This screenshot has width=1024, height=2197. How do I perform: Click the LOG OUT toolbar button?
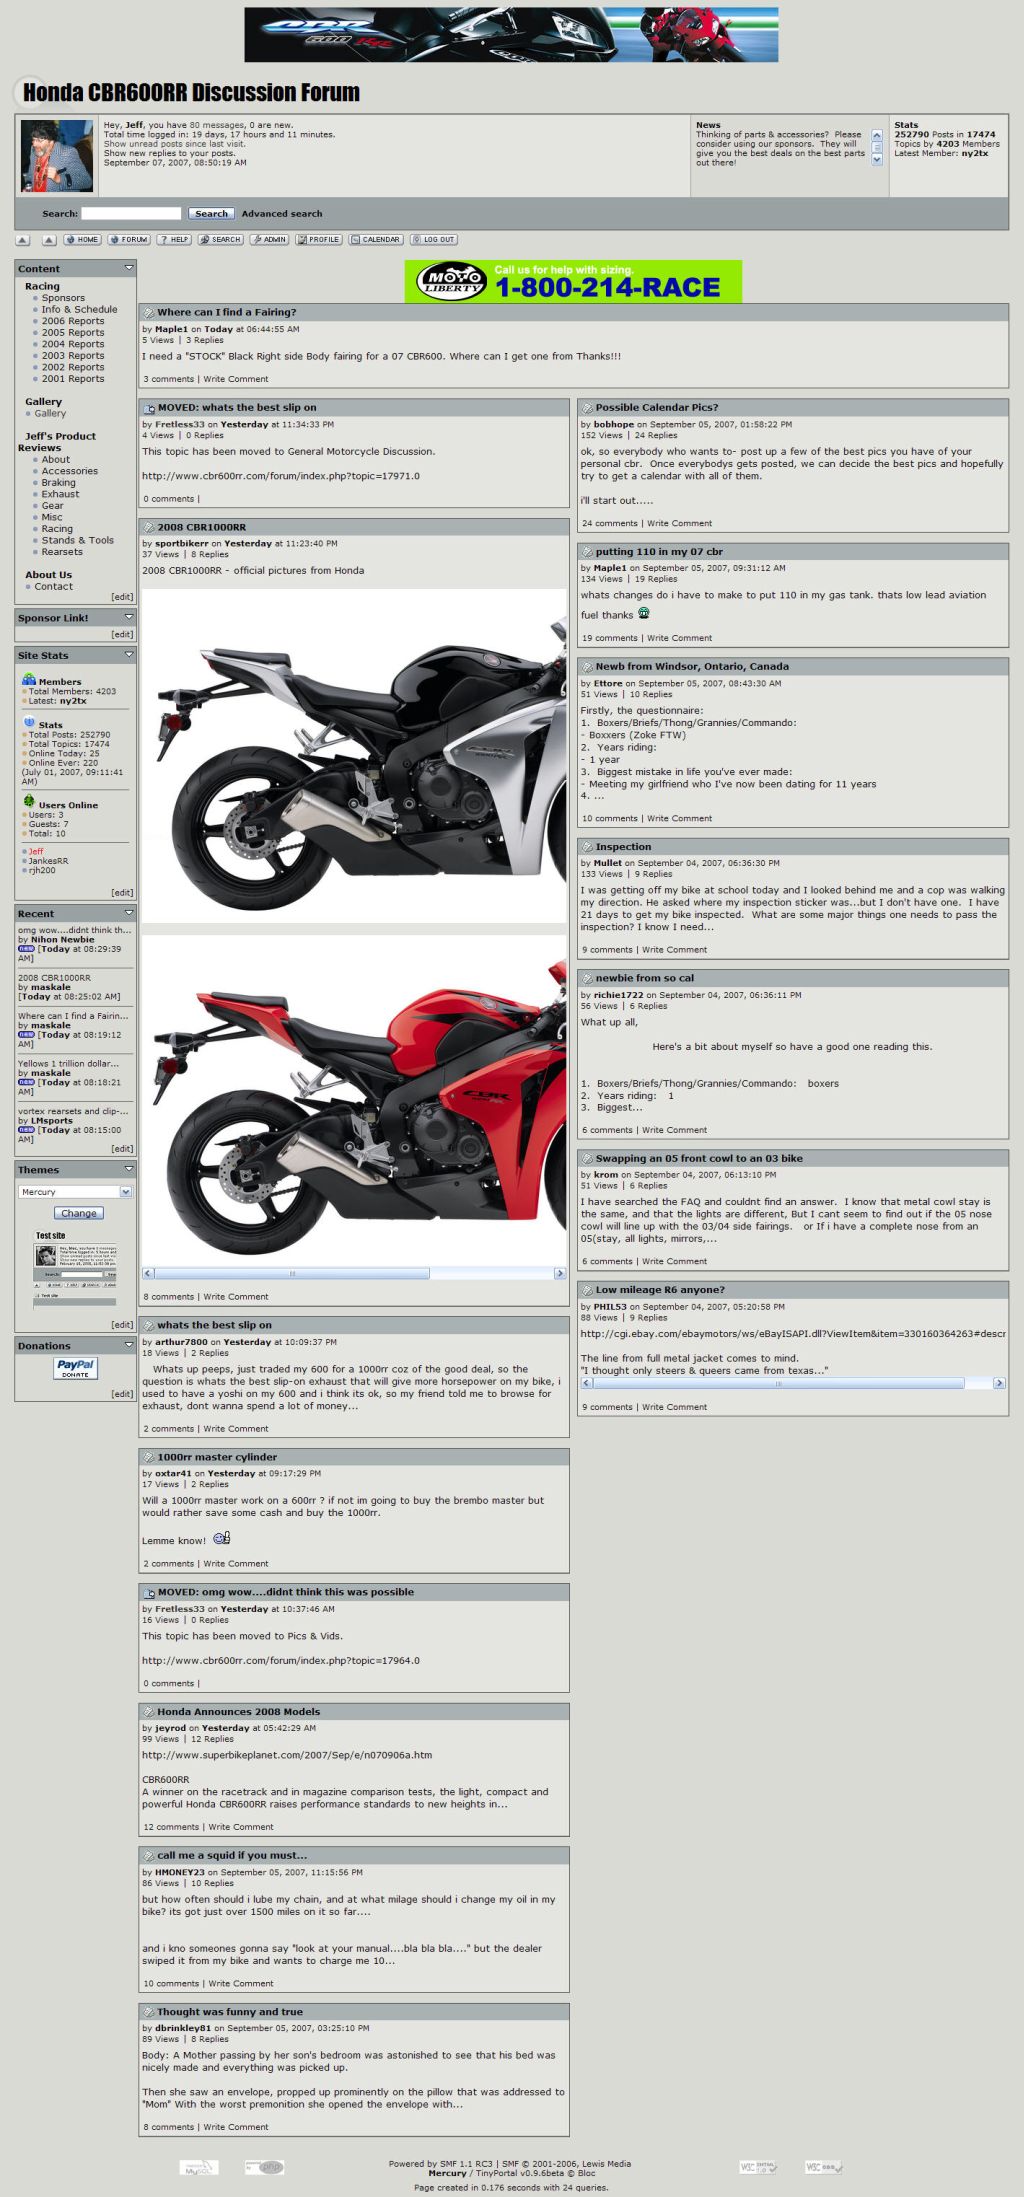pos(434,240)
